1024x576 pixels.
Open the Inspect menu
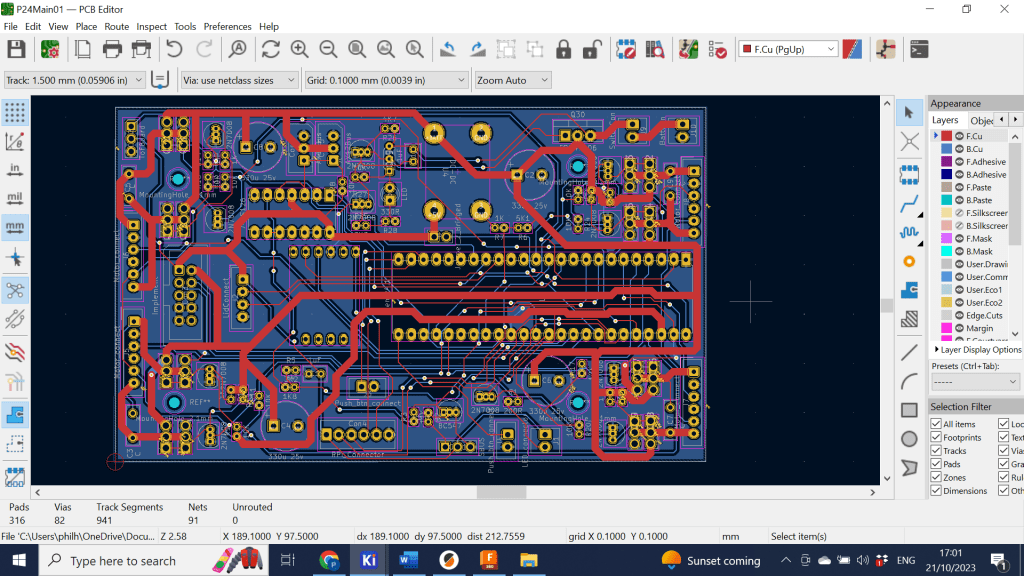pyautogui.click(x=151, y=26)
